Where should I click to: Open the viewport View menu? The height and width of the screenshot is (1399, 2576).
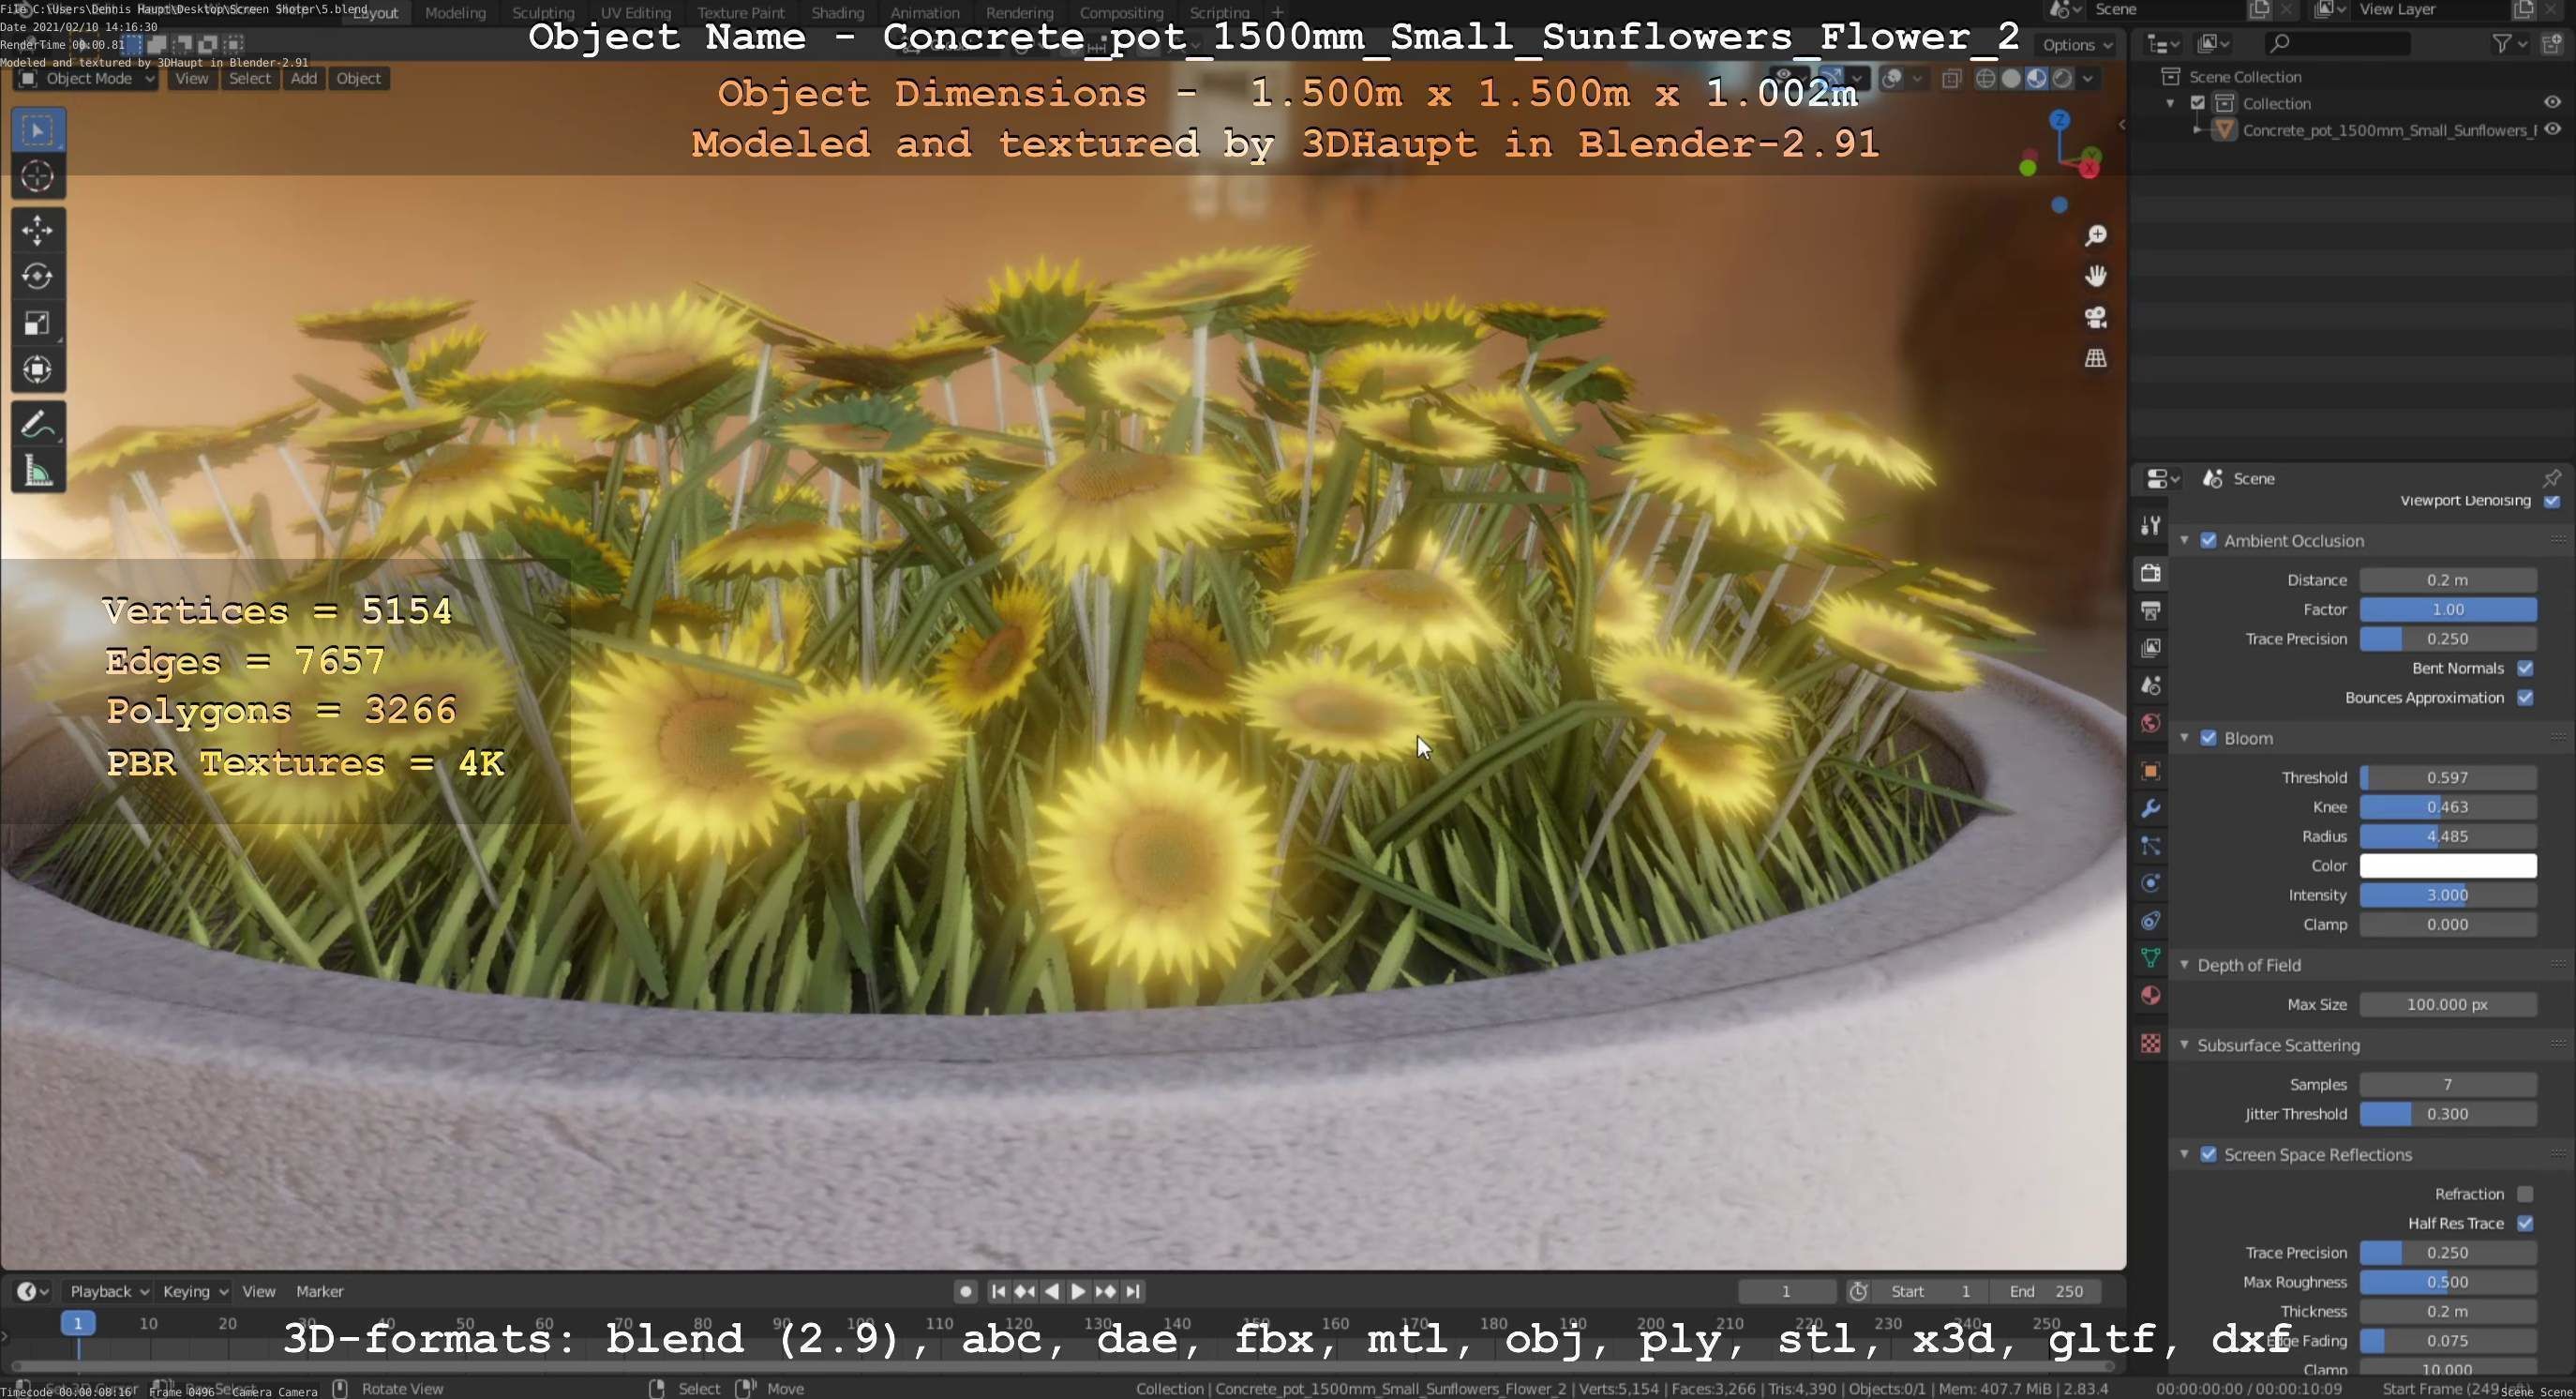(x=192, y=79)
